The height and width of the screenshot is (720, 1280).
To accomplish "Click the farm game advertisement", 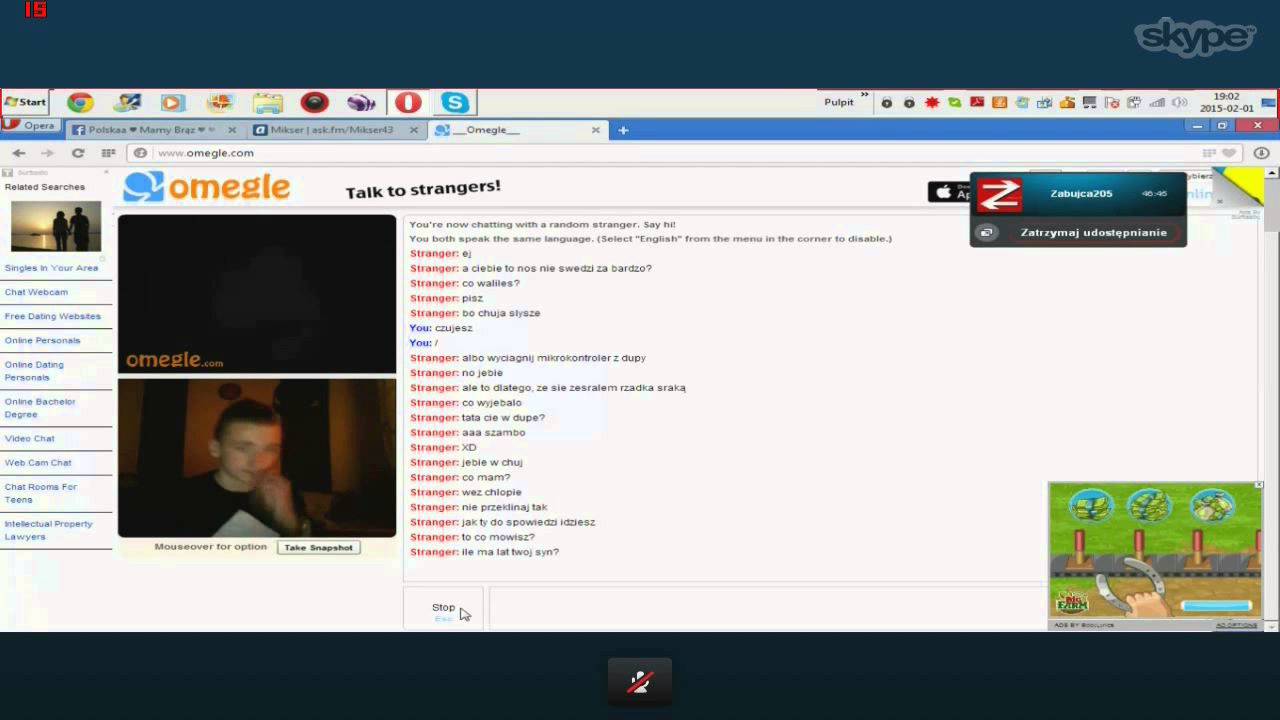I will pyautogui.click(x=1155, y=551).
